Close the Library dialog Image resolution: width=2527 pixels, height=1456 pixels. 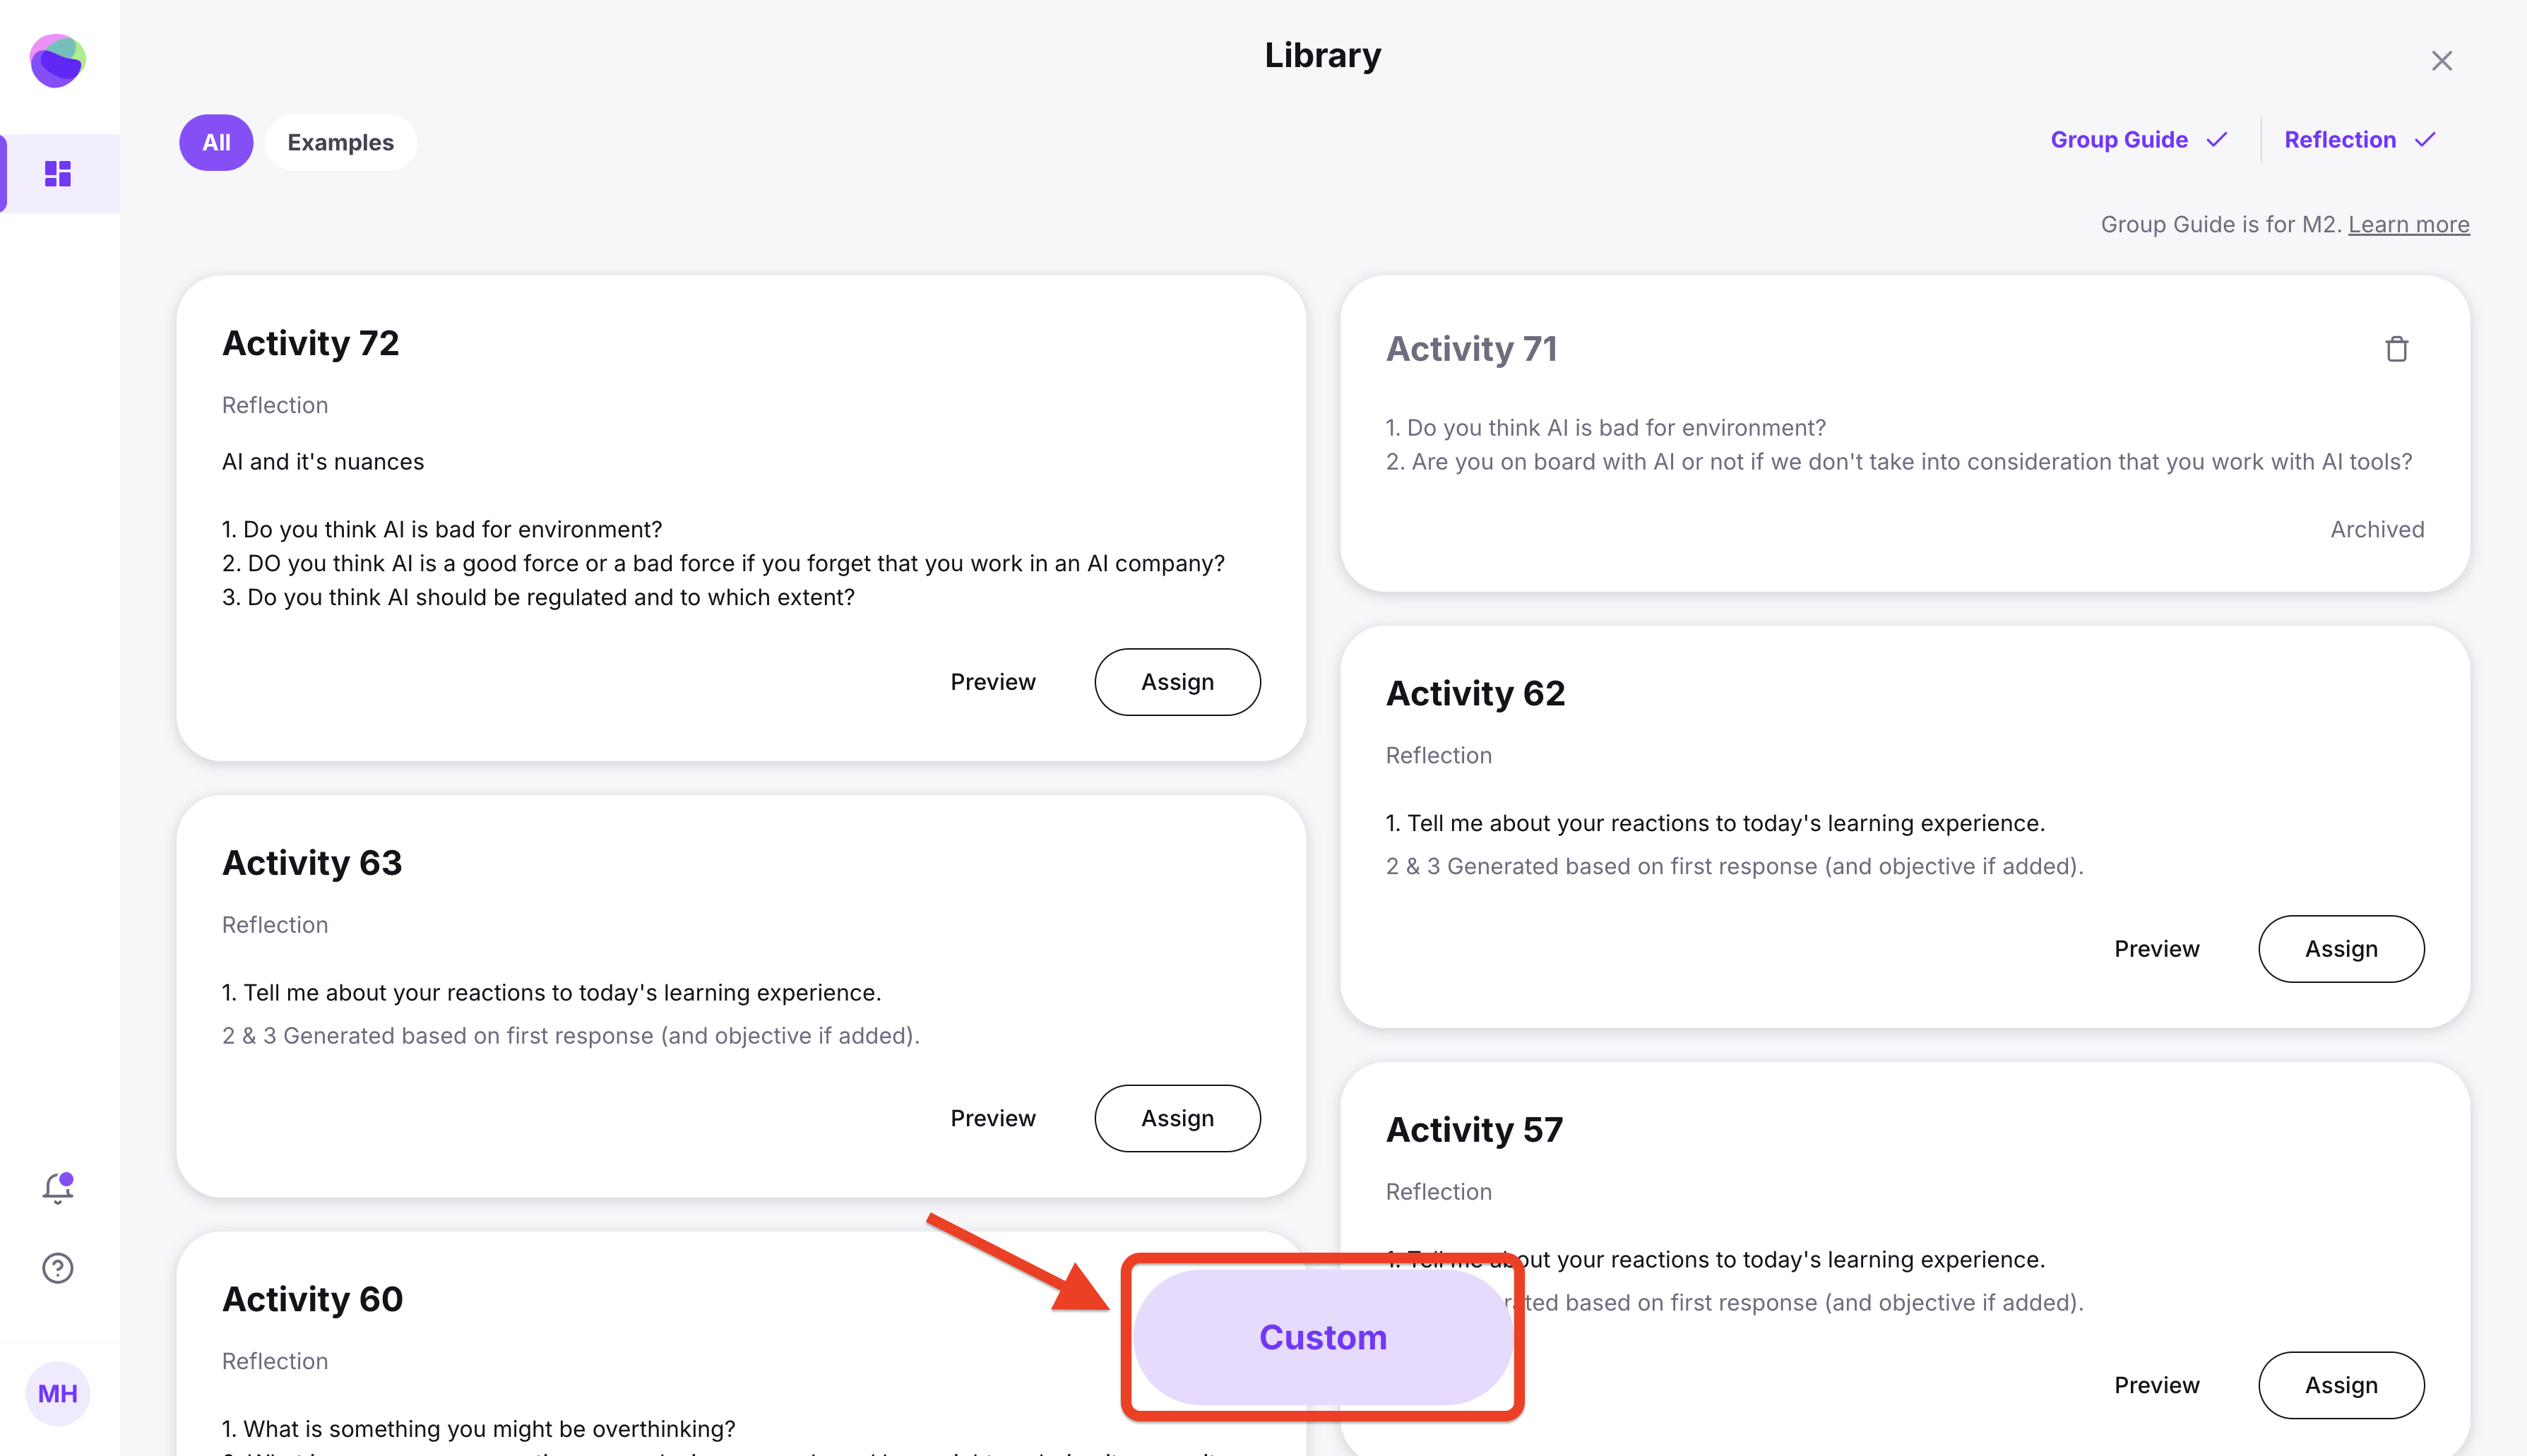click(x=2441, y=61)
